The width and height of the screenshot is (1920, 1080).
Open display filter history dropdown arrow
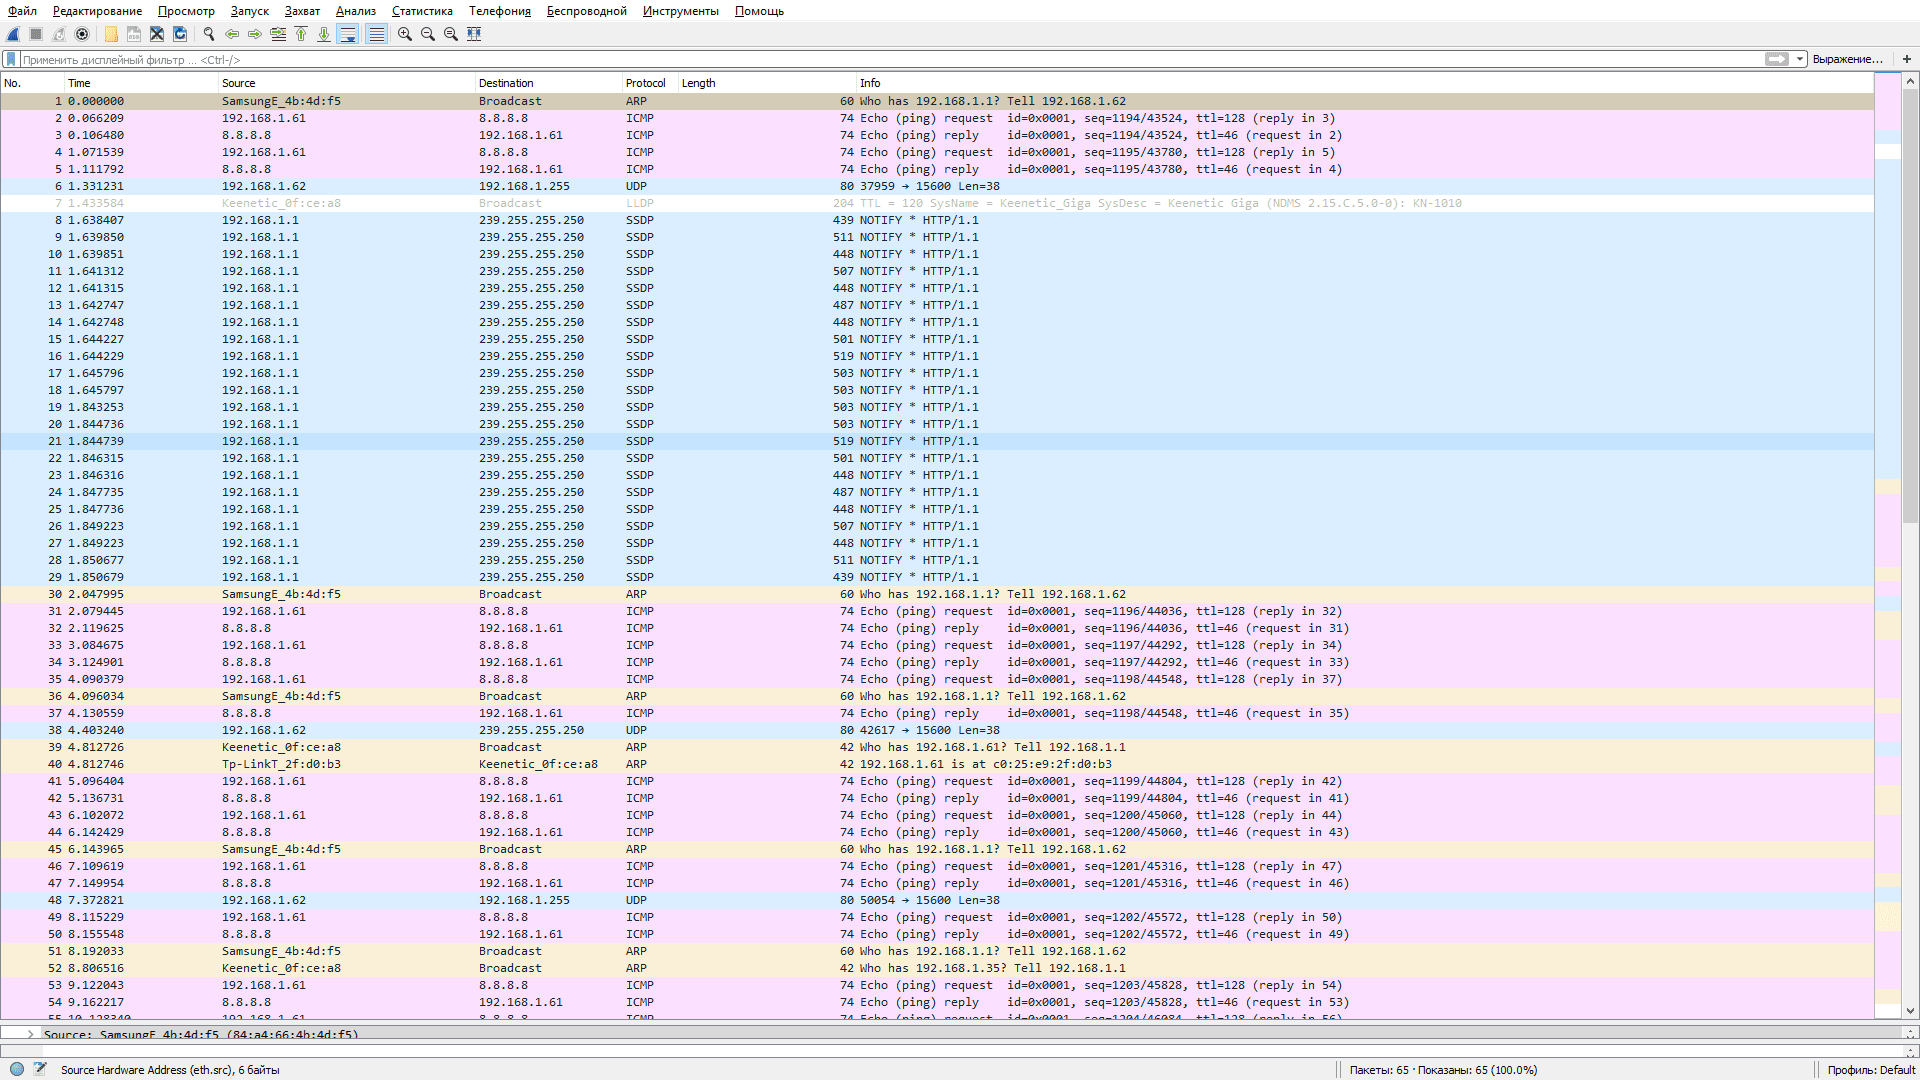coord(1800,59)
